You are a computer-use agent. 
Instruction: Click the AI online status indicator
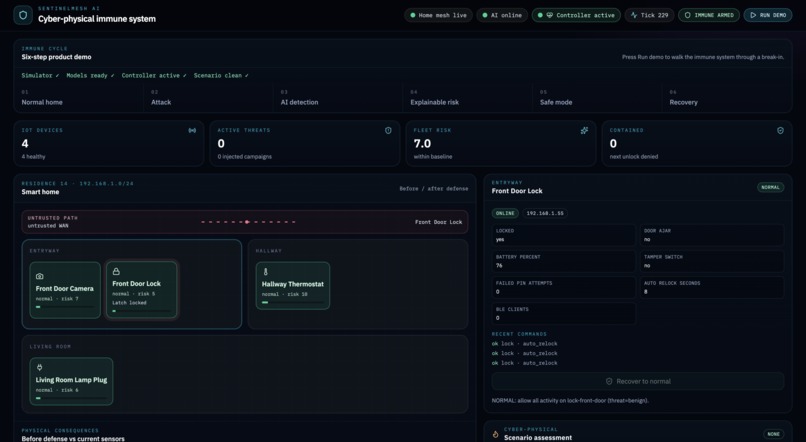[502, 15]
